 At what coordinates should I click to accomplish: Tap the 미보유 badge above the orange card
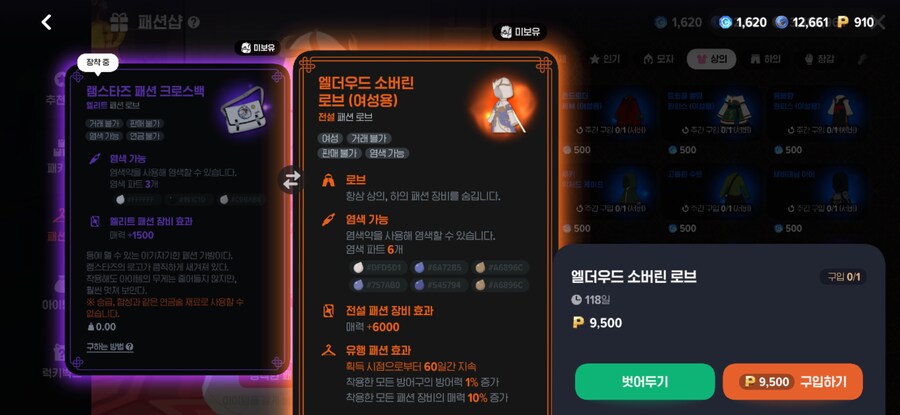point(519,32)
